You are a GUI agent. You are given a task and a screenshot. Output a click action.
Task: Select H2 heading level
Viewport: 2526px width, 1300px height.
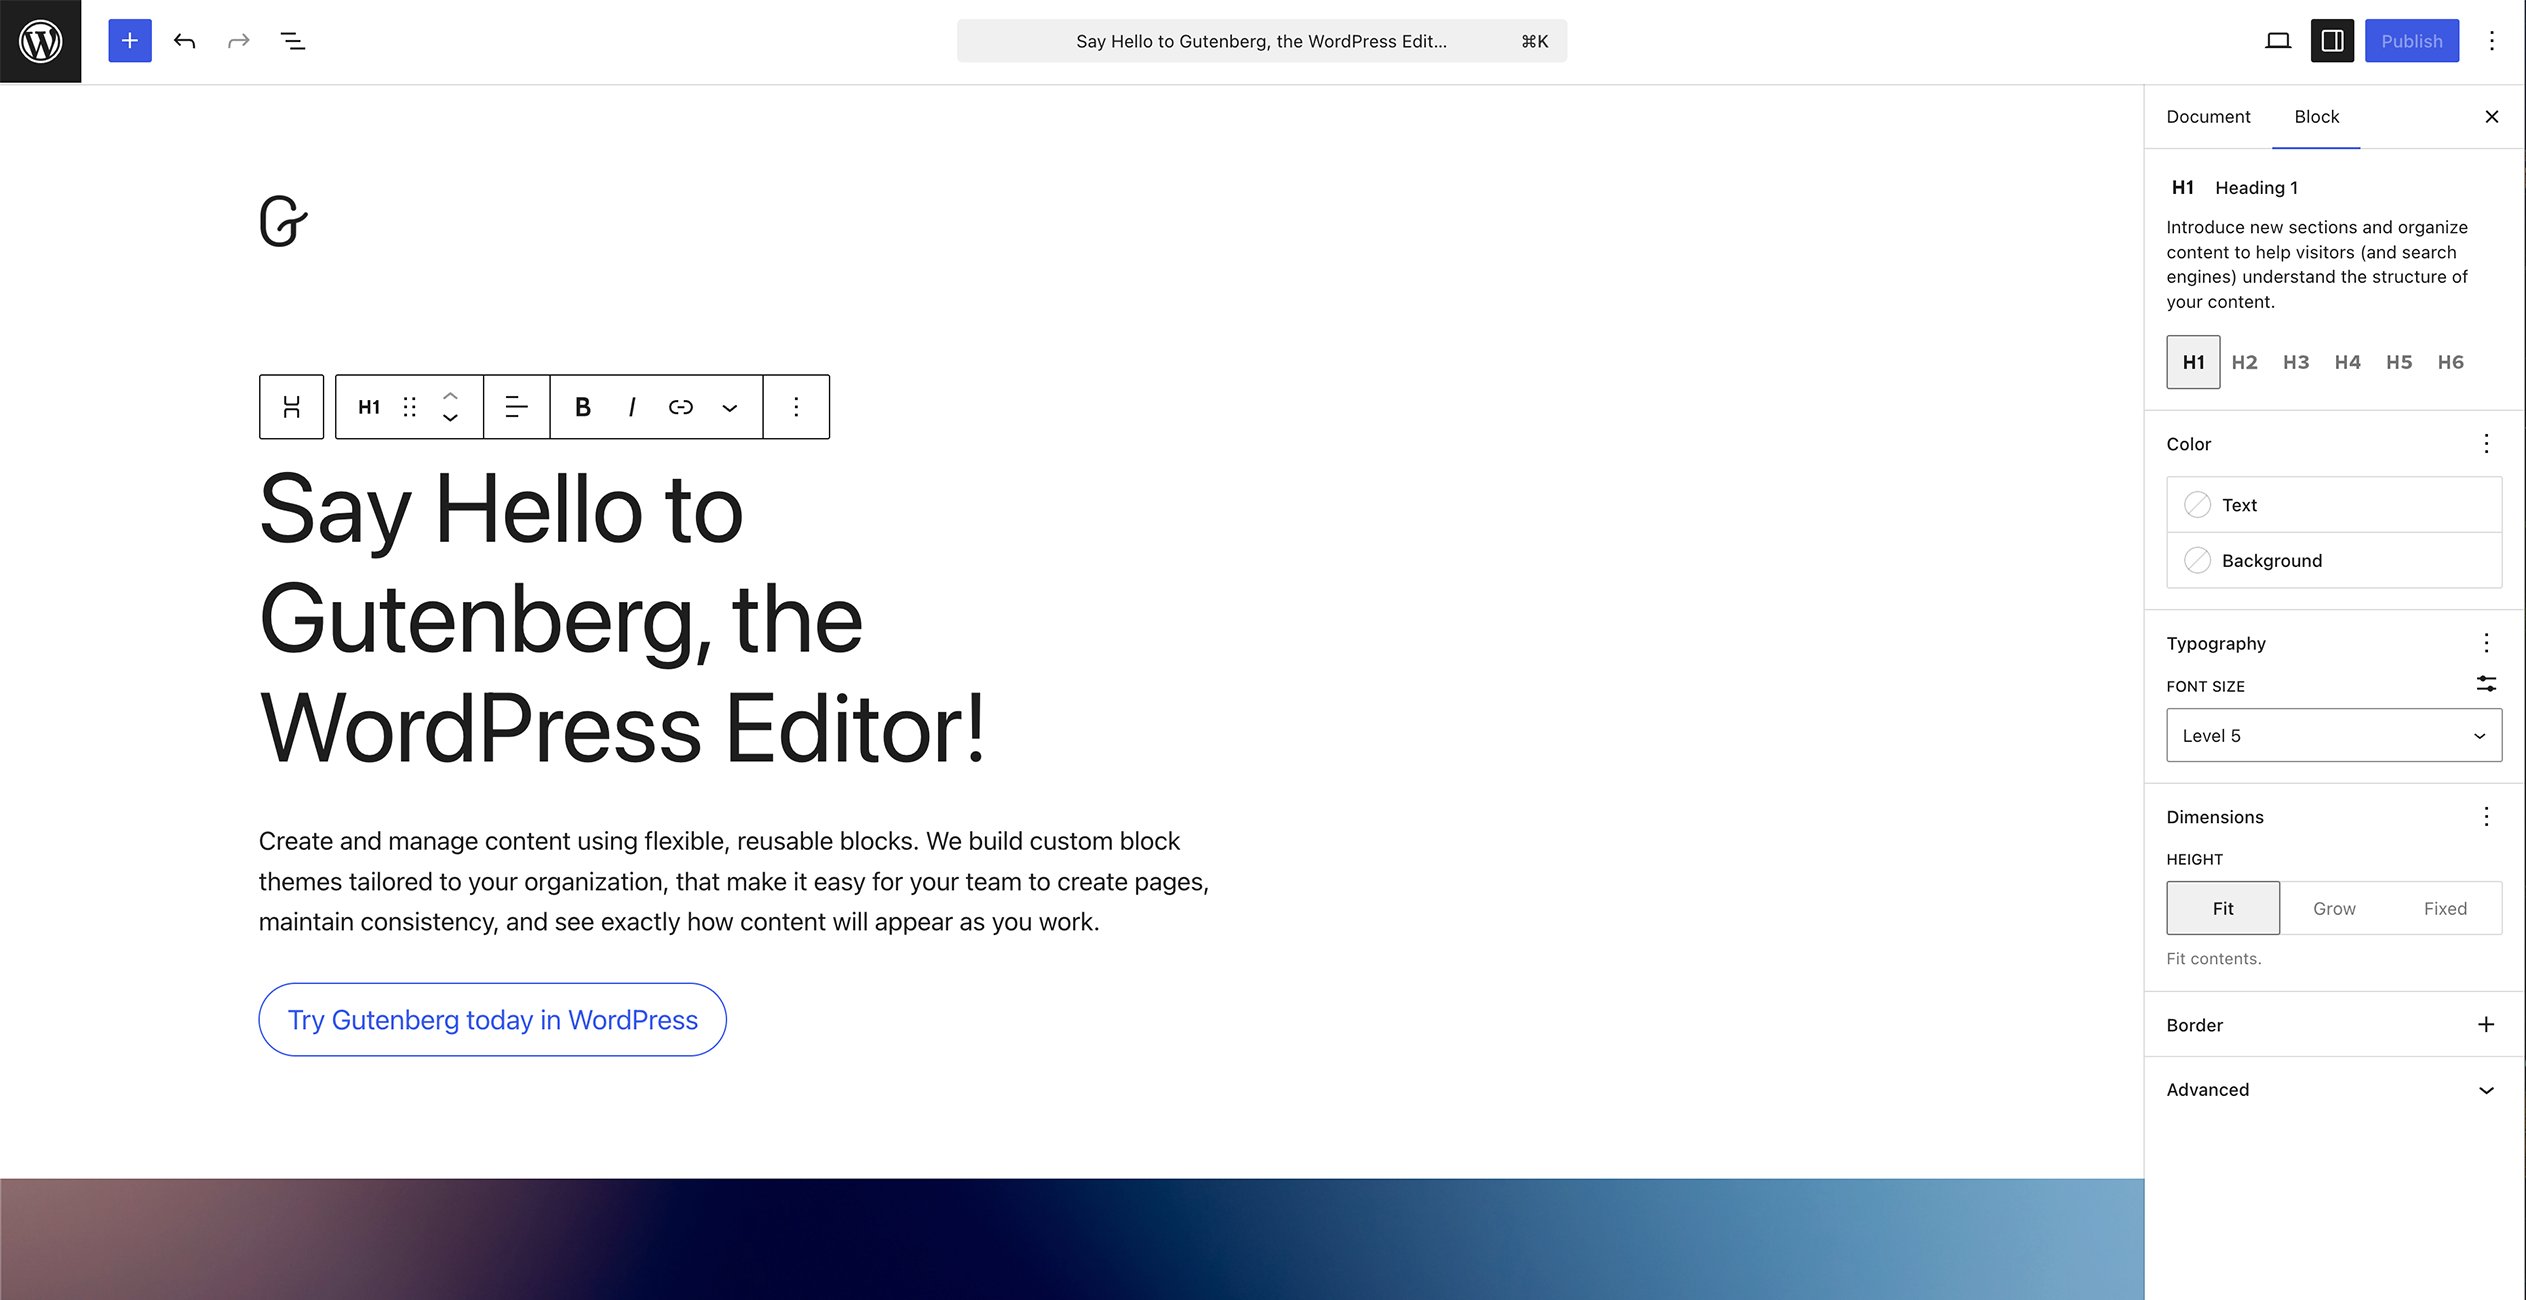2245,362
